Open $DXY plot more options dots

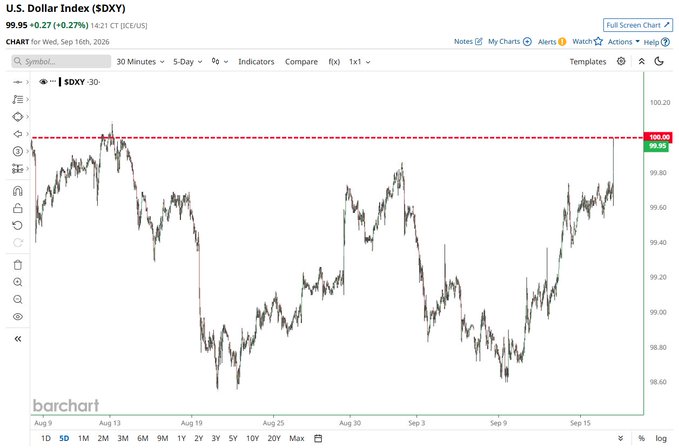tap(53, 81)
